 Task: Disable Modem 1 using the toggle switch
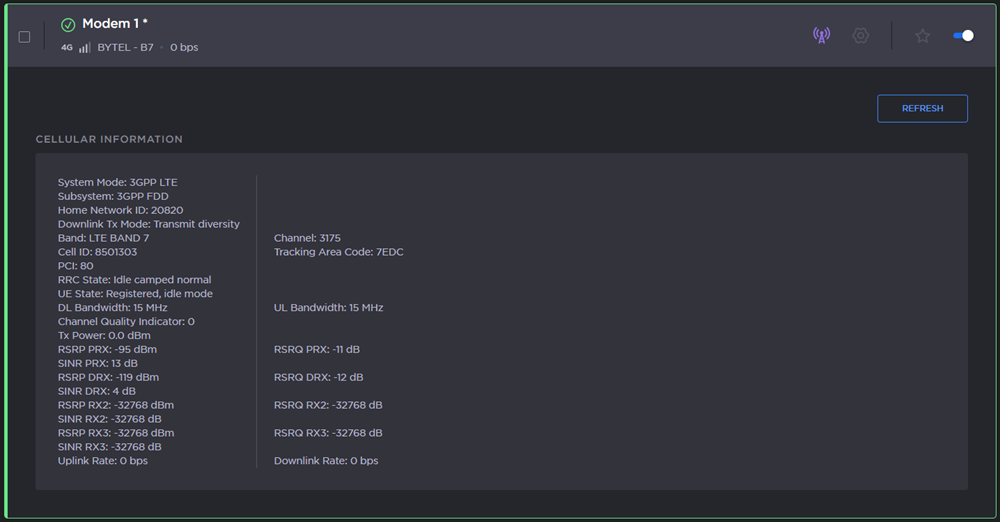[963, 36]
